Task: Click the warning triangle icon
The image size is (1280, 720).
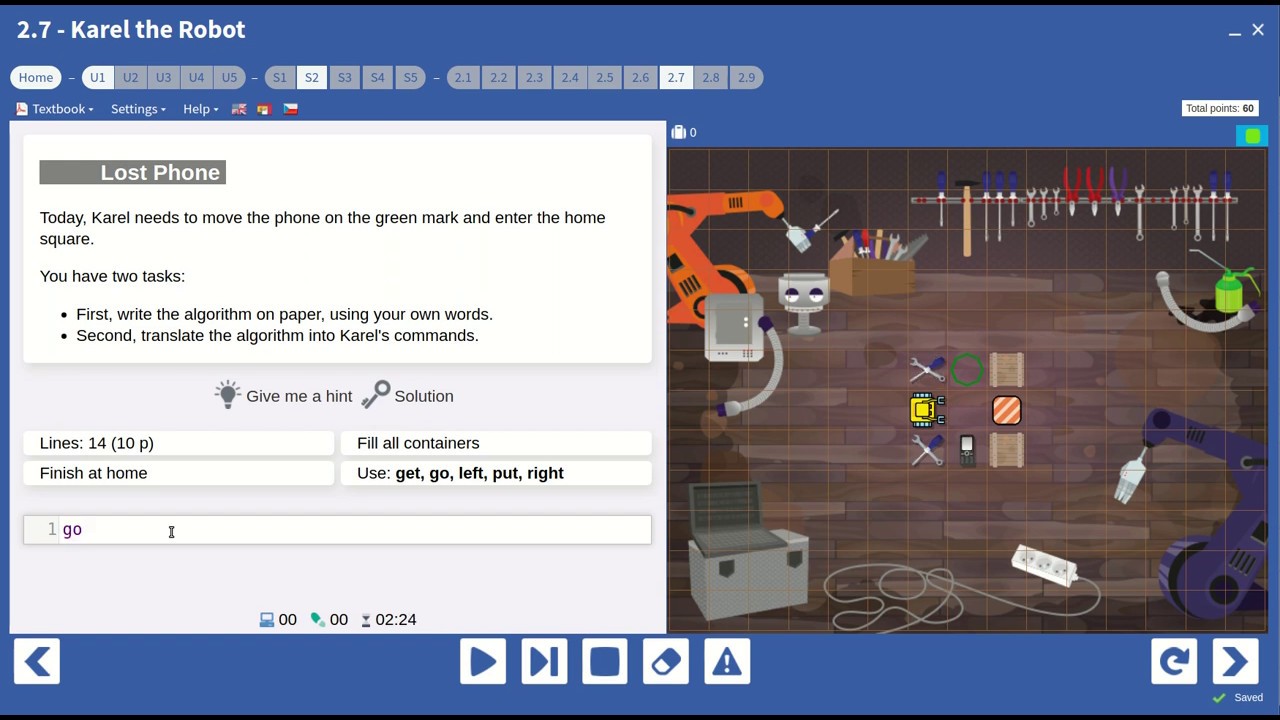Action: pyautogui.click(x=727, y=662)
